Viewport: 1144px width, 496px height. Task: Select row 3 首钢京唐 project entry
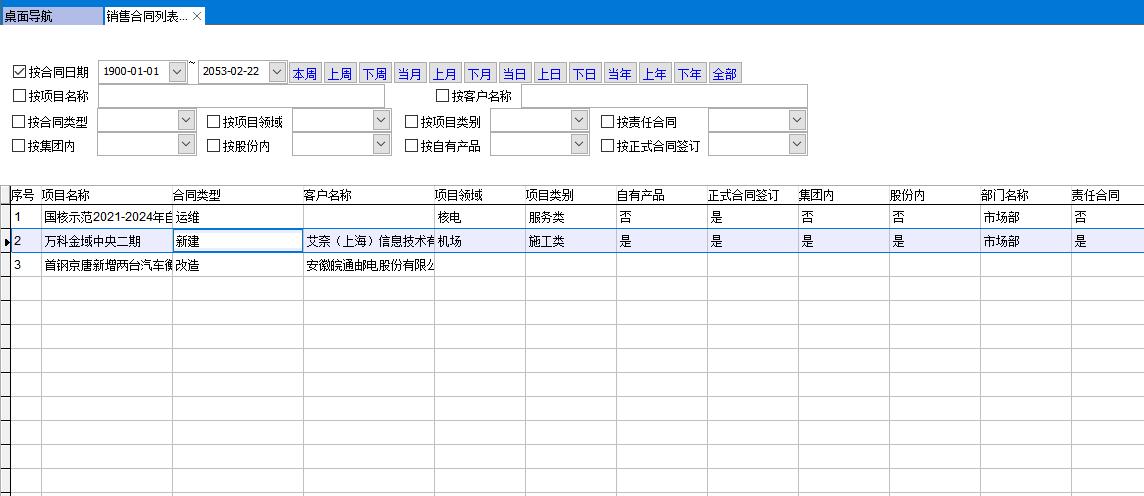(107, 266)
